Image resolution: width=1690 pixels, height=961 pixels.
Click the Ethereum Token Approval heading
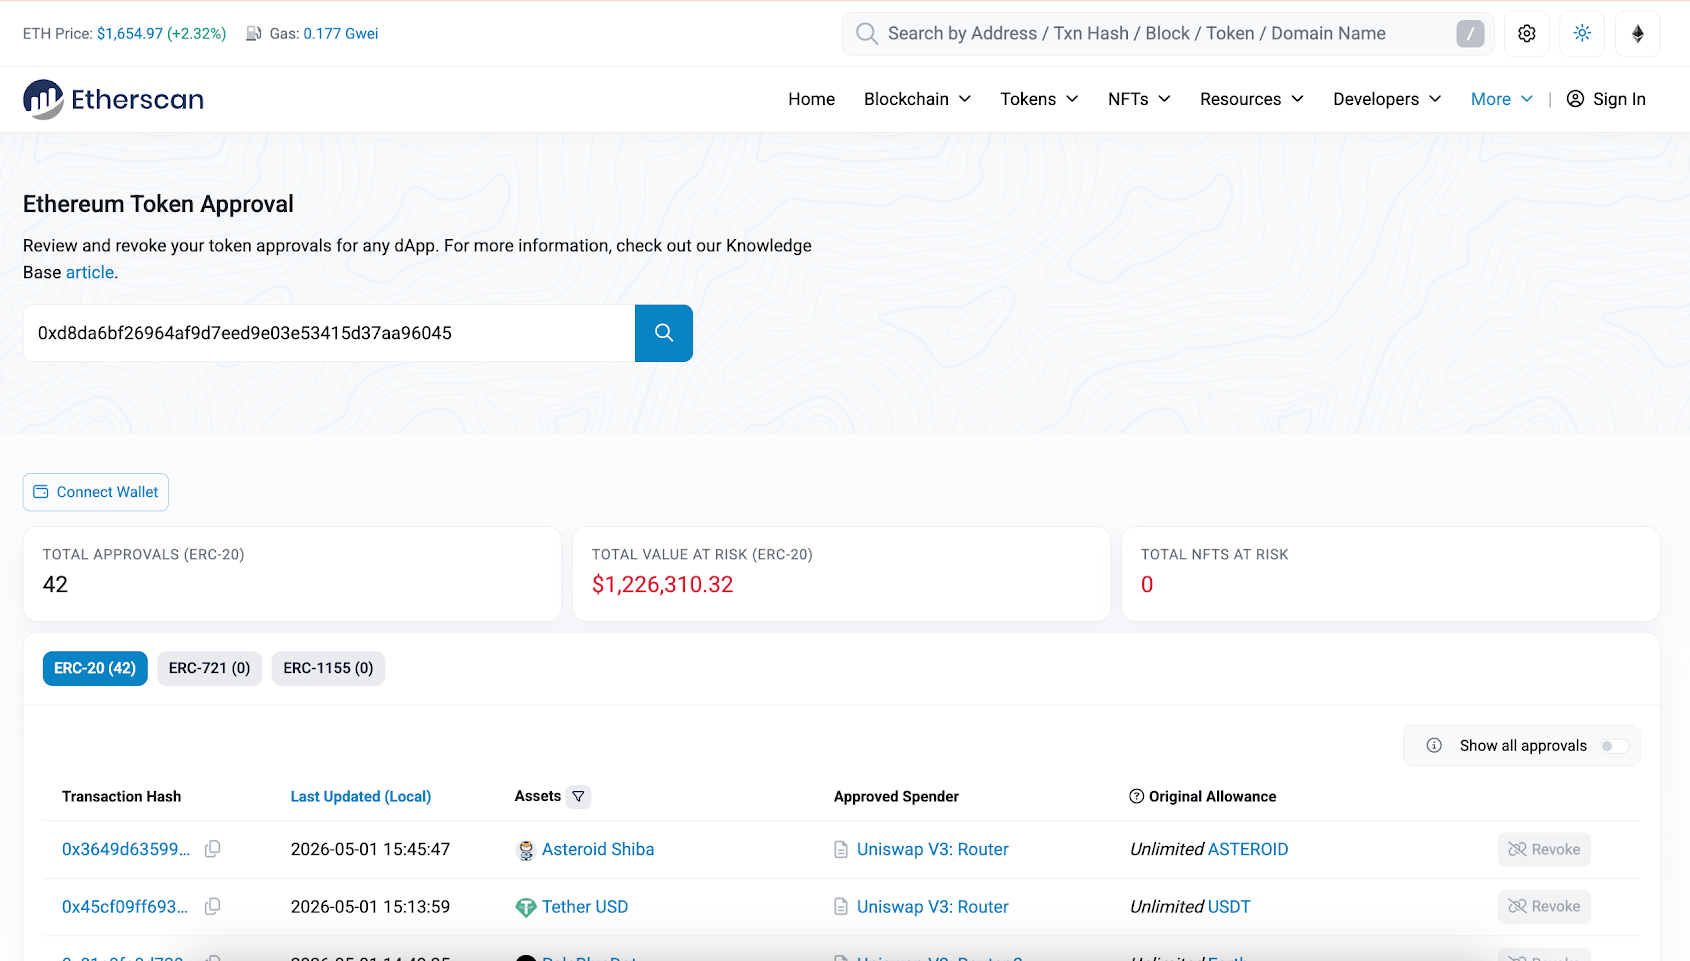click(x=158, y=204)
